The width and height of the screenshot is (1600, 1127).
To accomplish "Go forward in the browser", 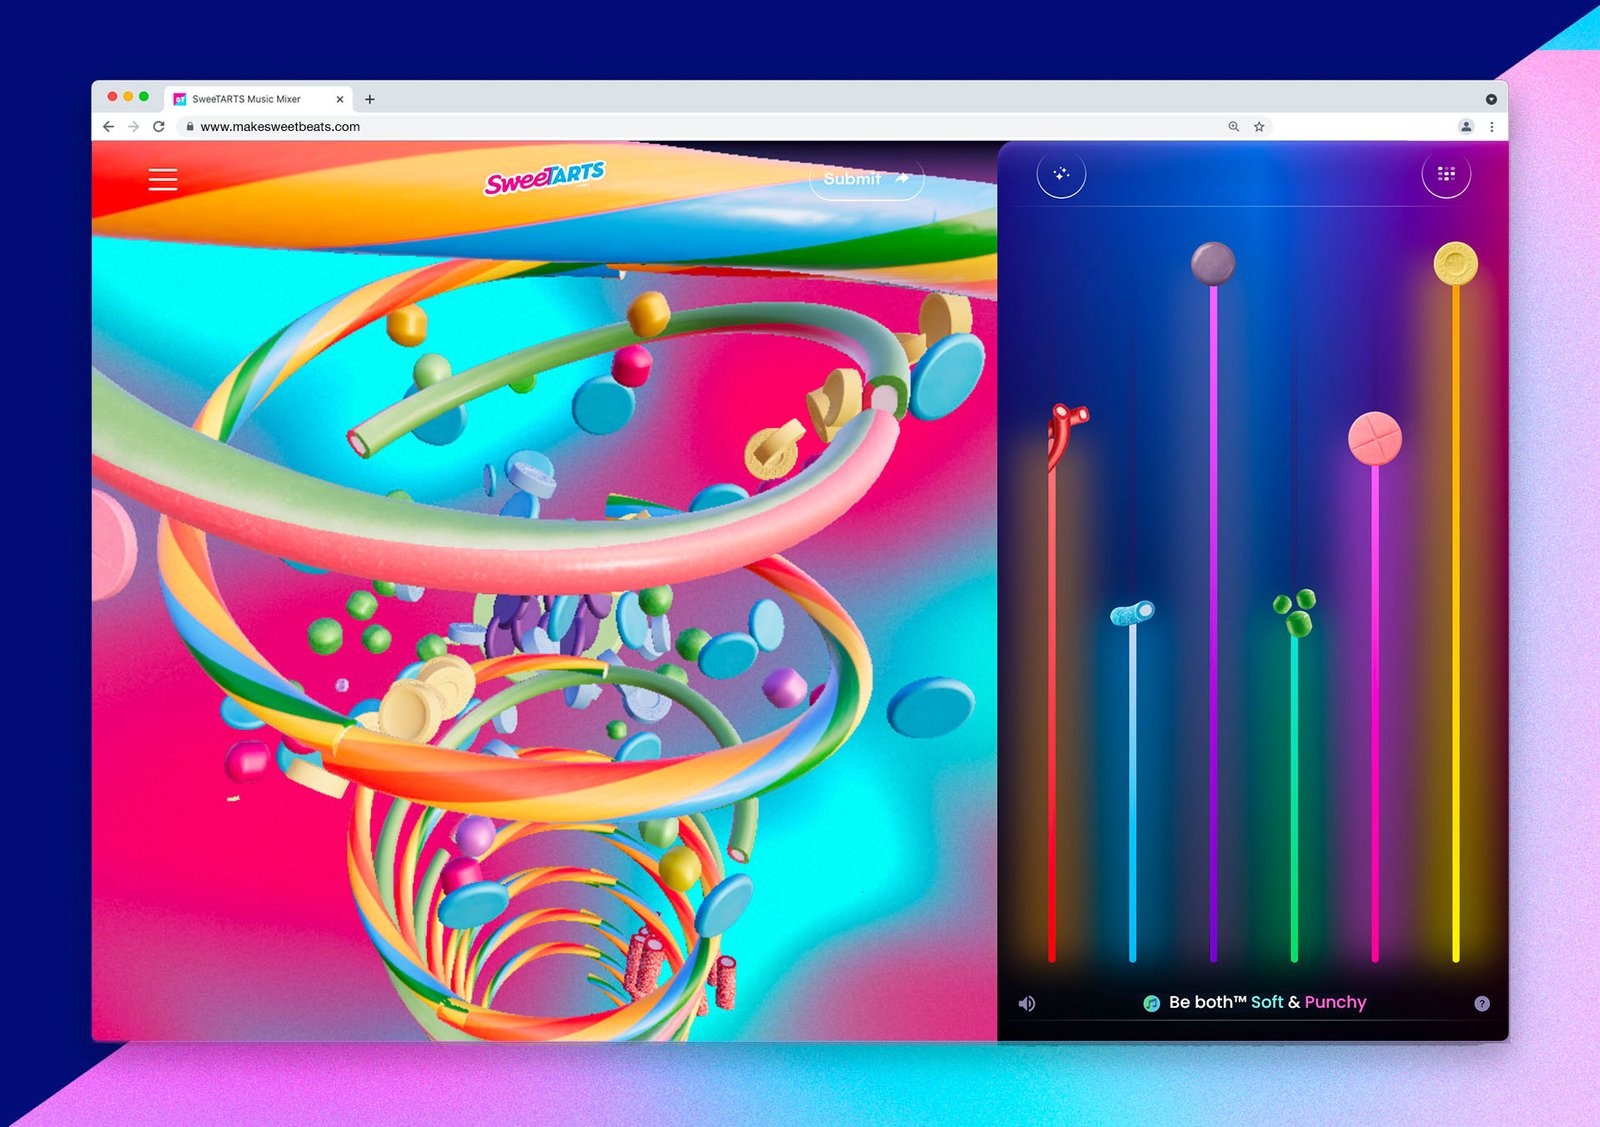I will pos(133,127).
